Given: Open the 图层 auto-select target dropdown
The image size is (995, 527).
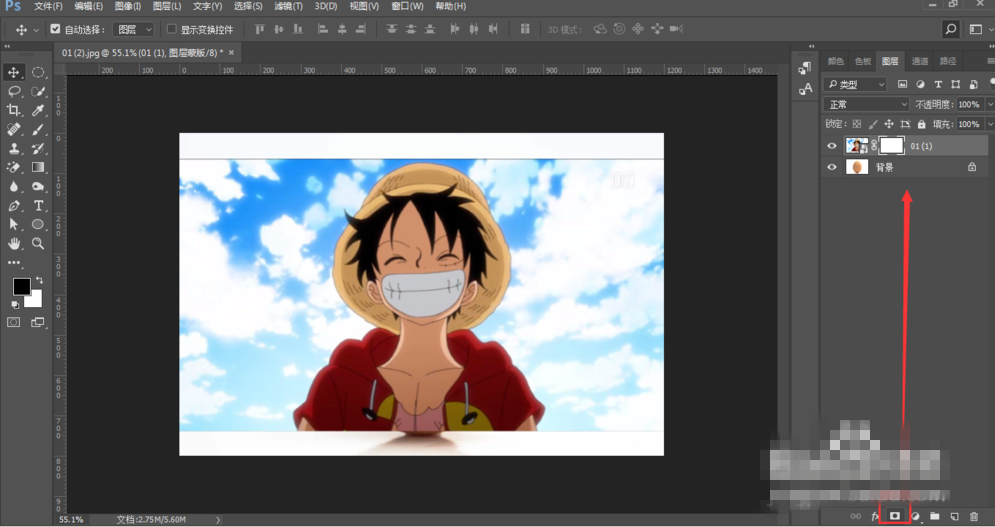Looking at the screenshot, I should tap(133, 30).
